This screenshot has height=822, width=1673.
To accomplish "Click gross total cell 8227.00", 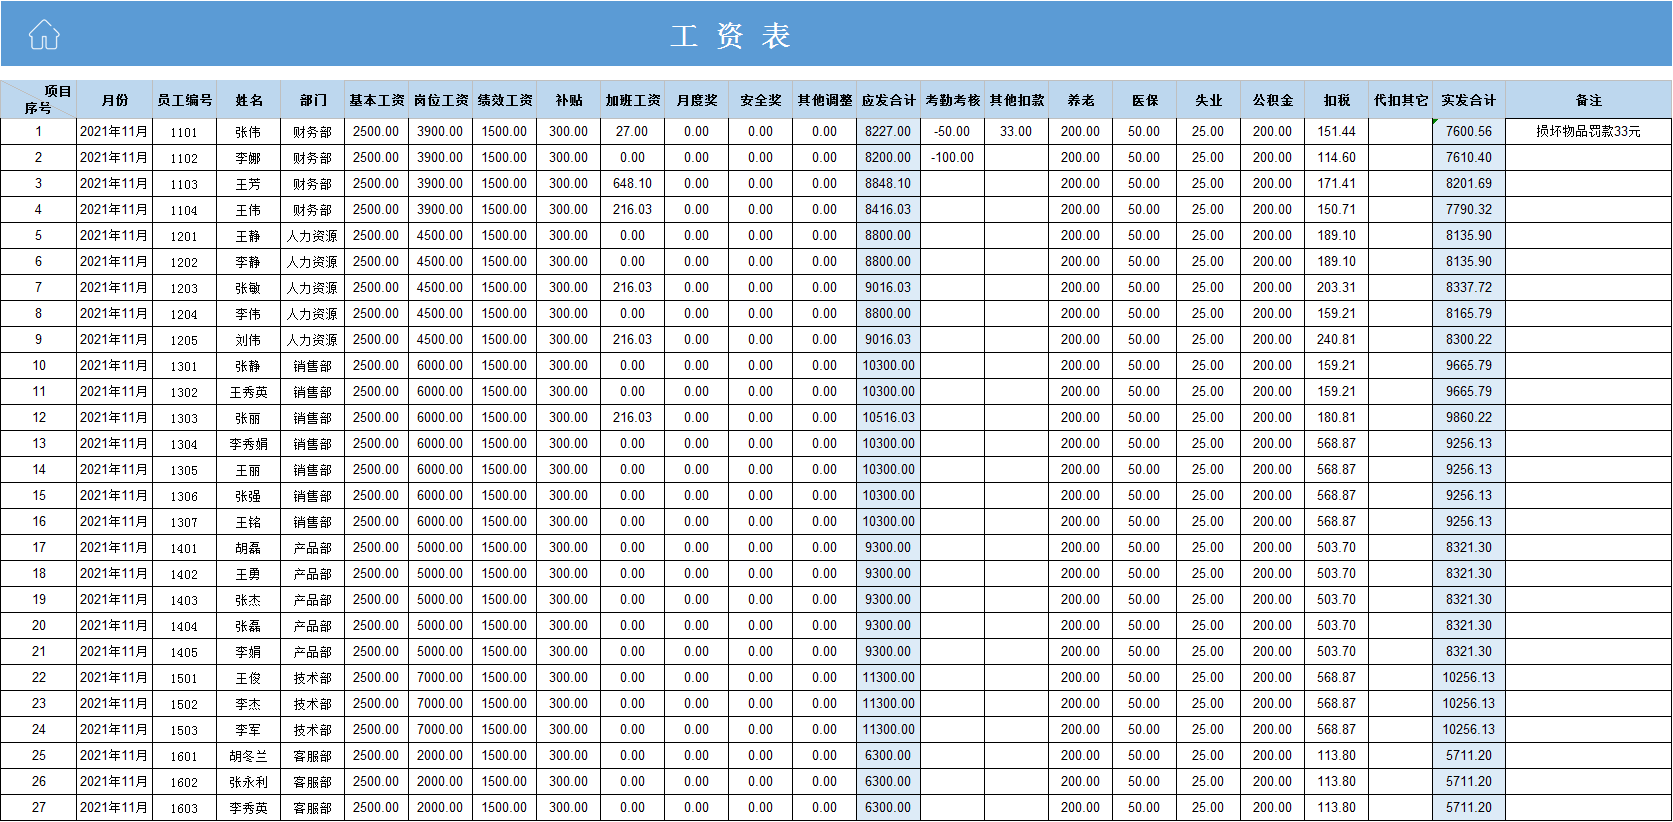I will 889,131.
